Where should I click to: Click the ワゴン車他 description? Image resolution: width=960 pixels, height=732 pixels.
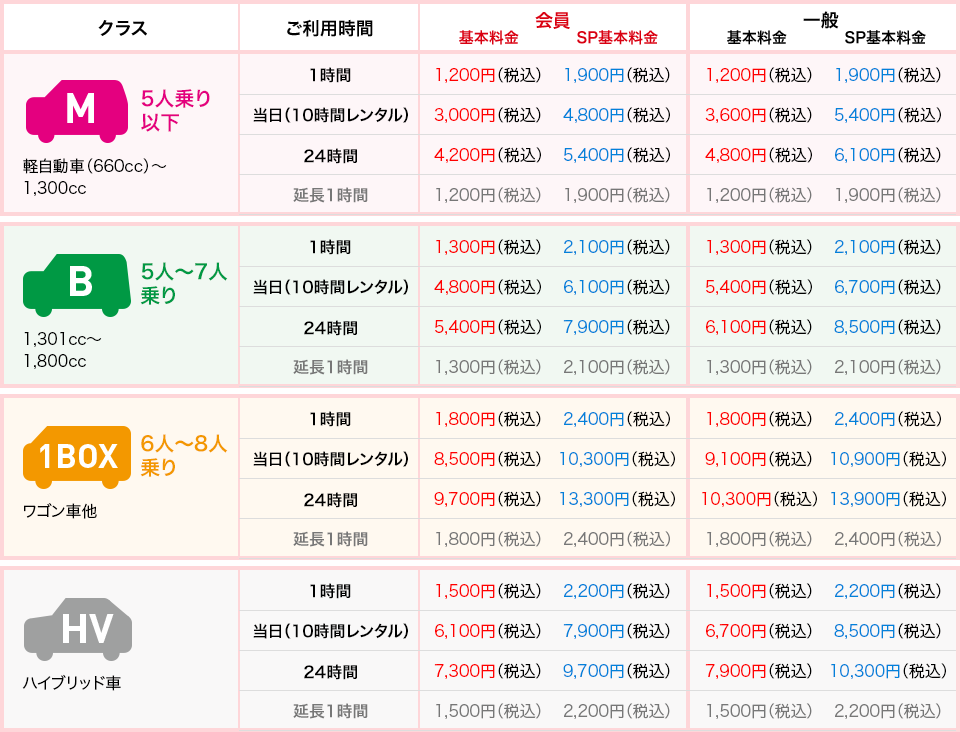(x=60, y=510)
